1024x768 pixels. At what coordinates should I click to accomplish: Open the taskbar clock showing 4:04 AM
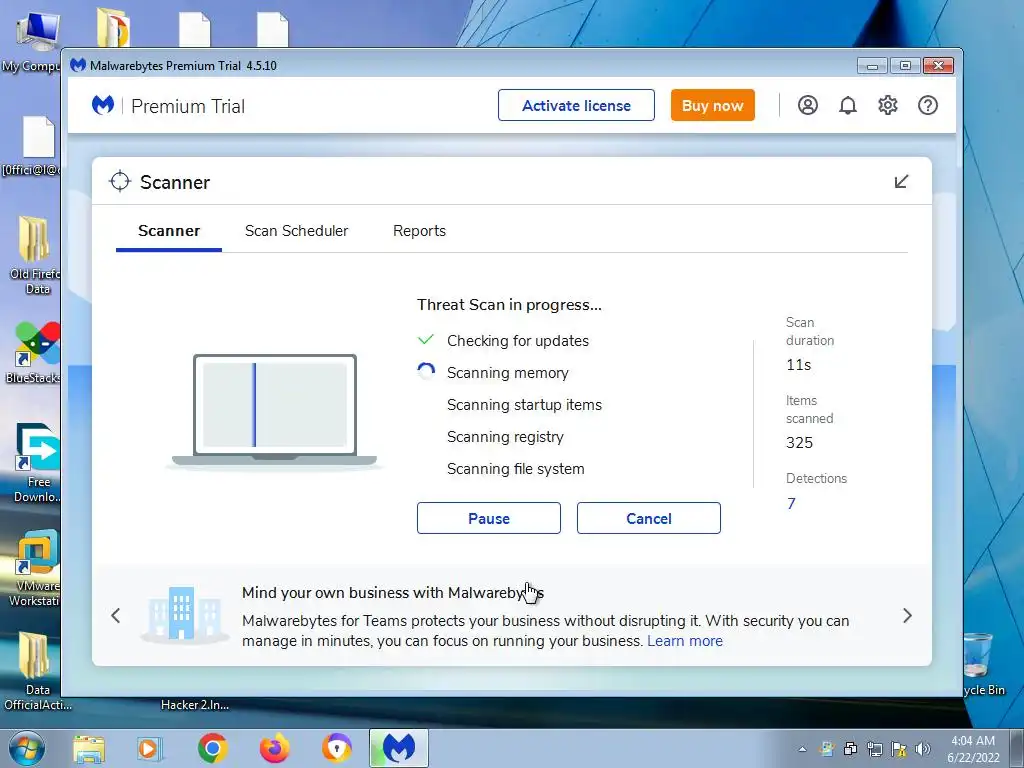[x=973, y=749]
